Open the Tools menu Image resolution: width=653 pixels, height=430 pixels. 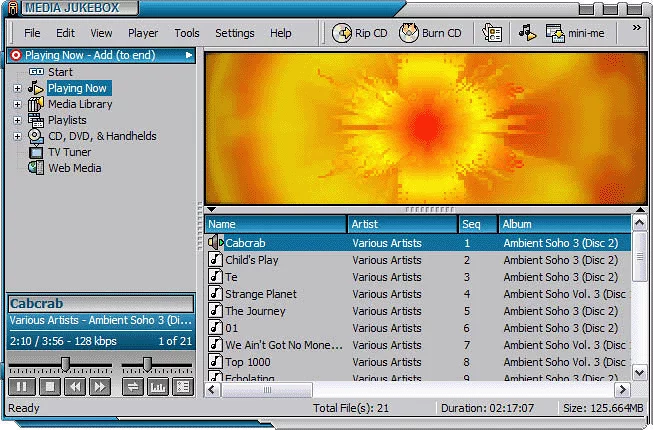(x=187, y=33)
